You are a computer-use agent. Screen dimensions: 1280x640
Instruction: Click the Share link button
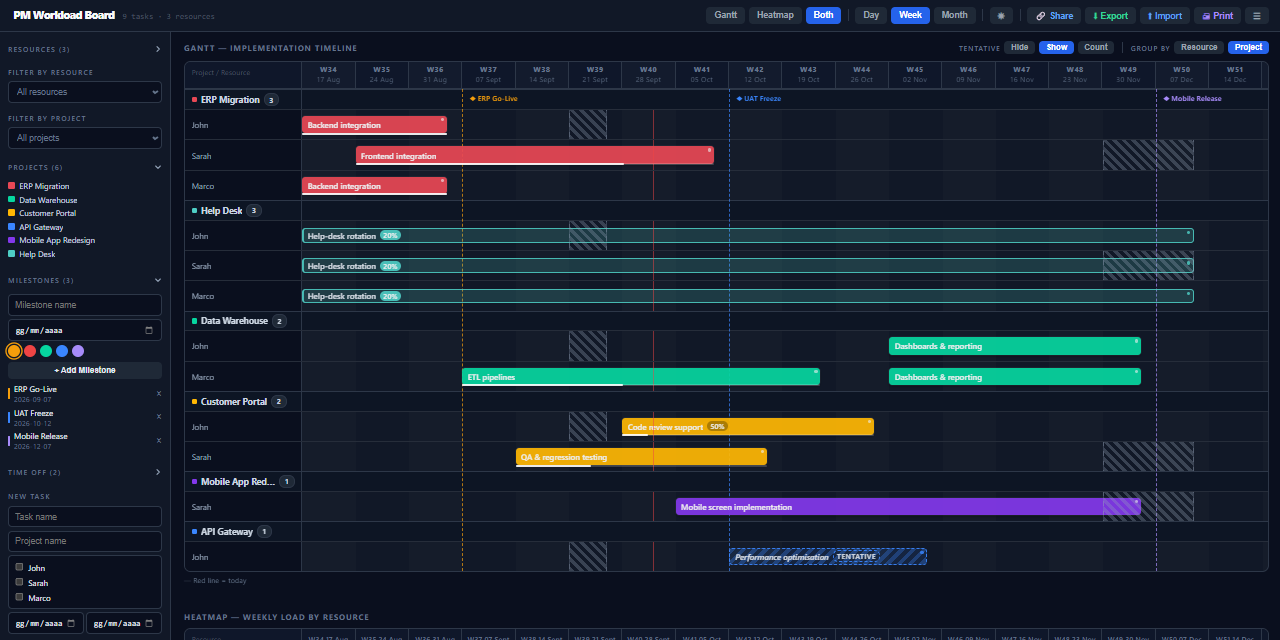pyautogui.click(x=1055, y=15)
